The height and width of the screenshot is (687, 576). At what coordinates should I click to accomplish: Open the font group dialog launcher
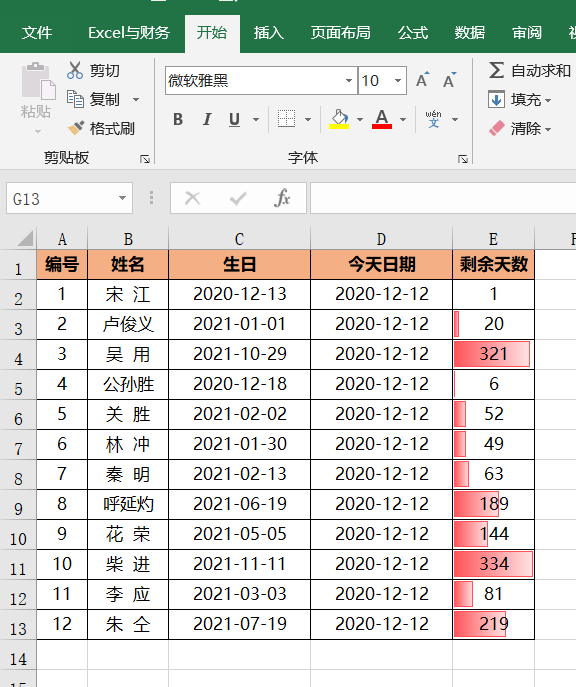click(463, 159)
